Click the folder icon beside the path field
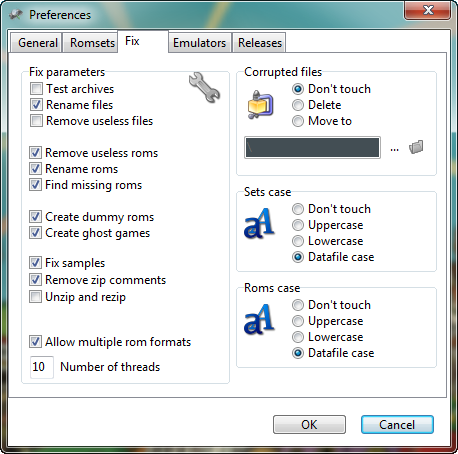This screenshot has width=458, height=454. [x=416, y=147]
